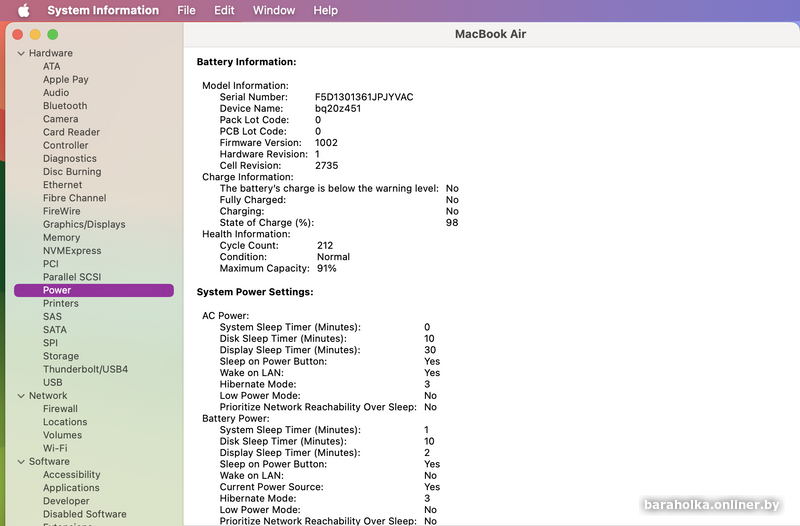Select Ethernet in the sidebar
Viewport: 800px width, 526px height.
pos(62,185)
